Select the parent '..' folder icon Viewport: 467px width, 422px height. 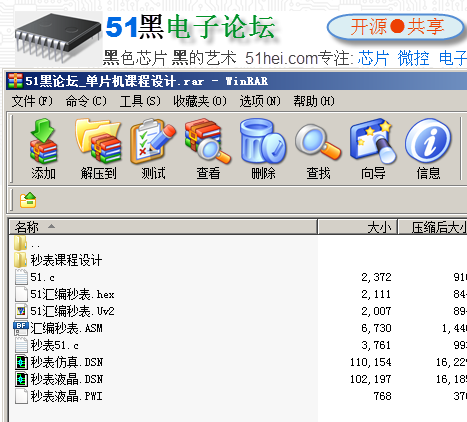(x=20, y=243)
